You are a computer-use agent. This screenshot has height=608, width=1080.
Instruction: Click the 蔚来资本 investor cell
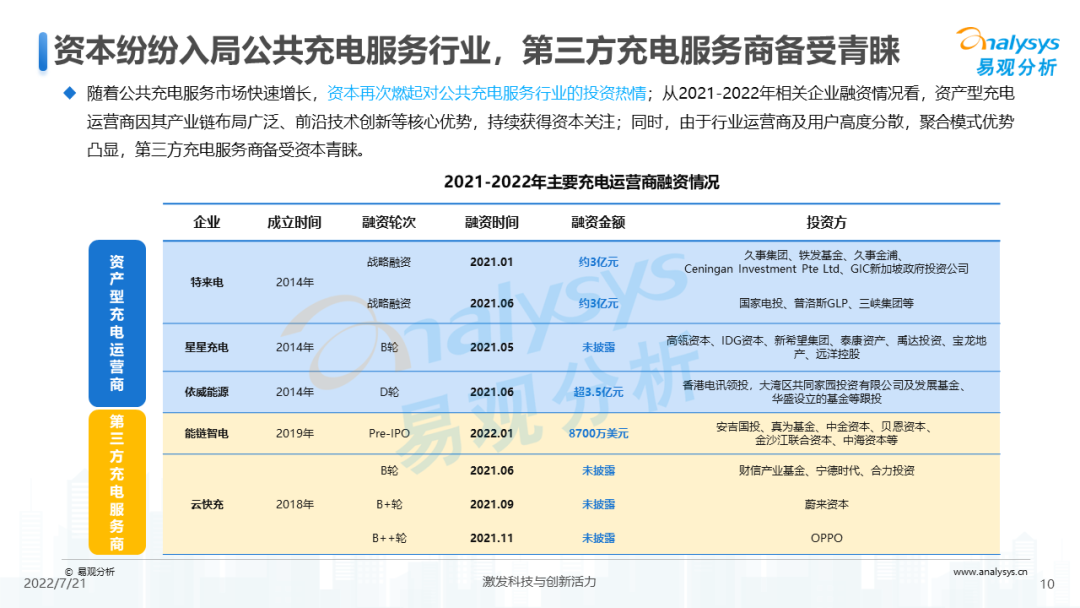[x=827, y=504]
